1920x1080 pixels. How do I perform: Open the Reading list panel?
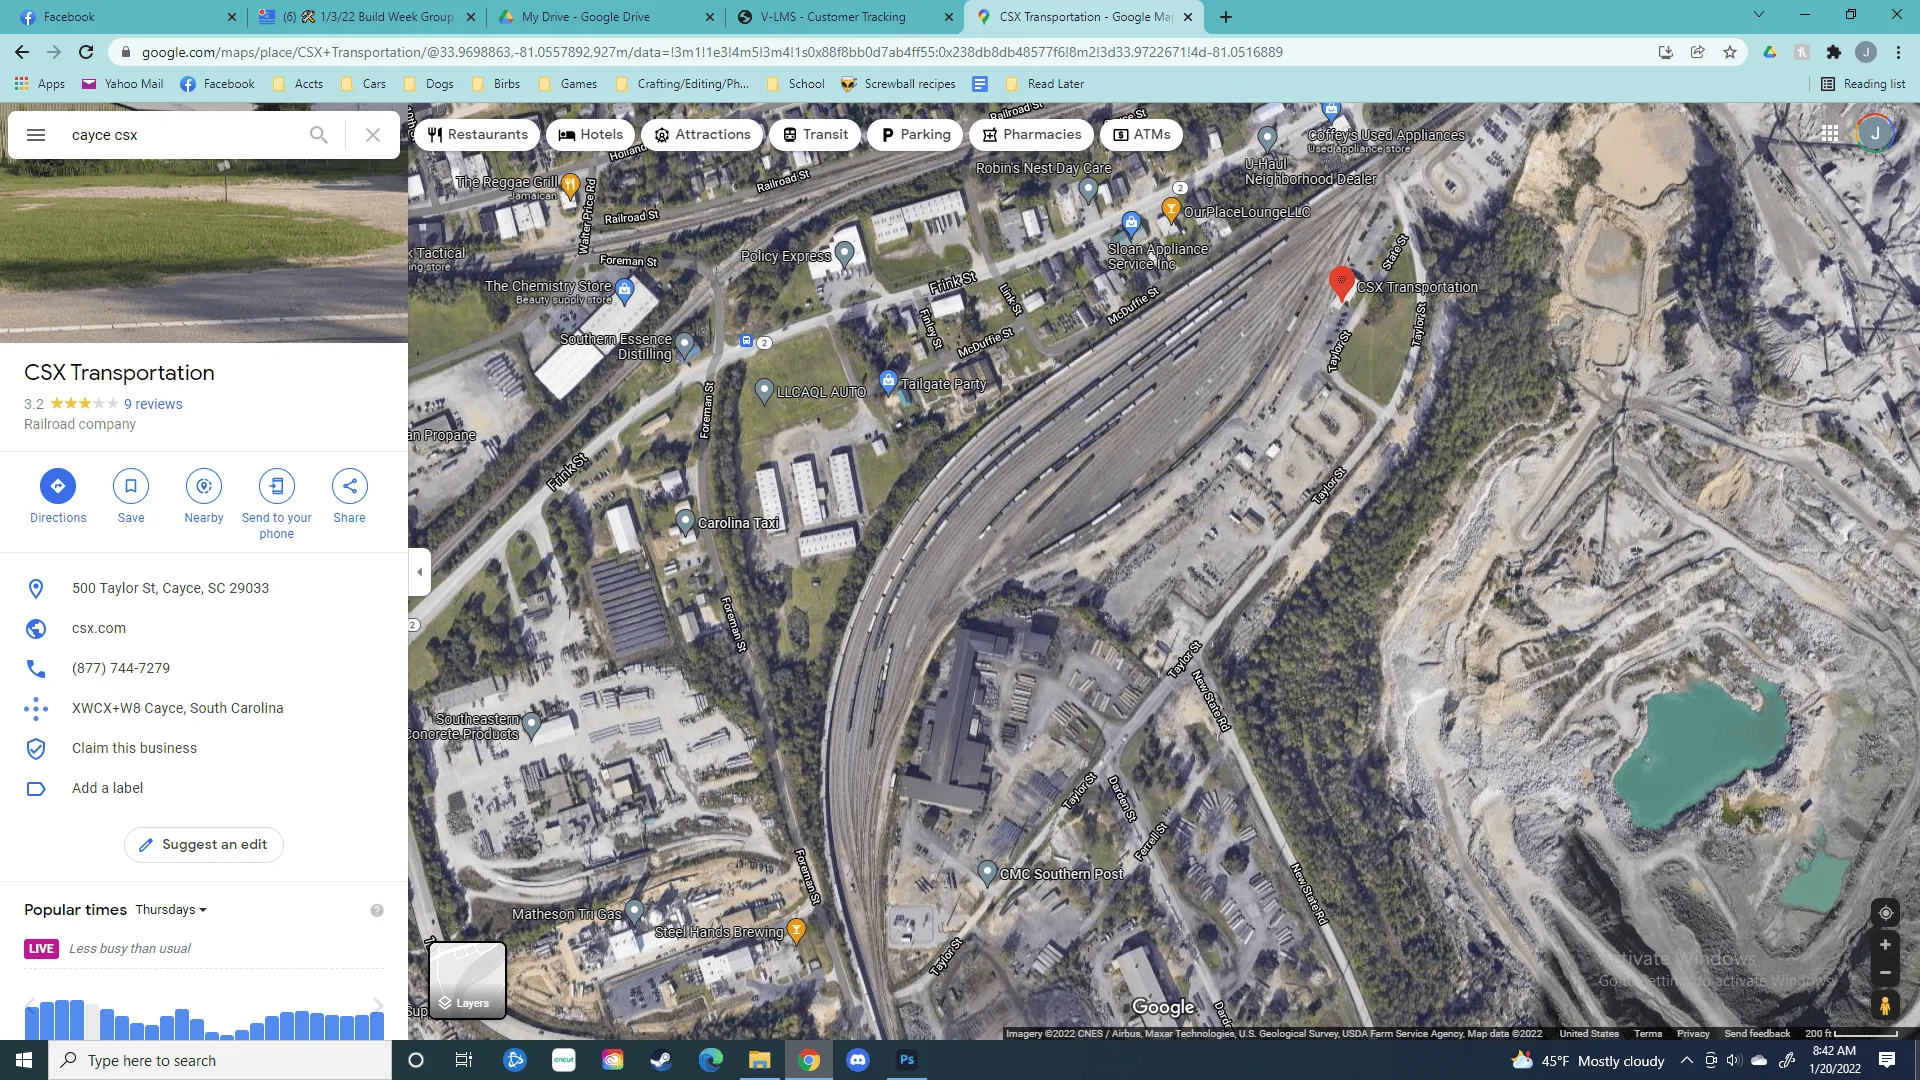coord(1863,84)
